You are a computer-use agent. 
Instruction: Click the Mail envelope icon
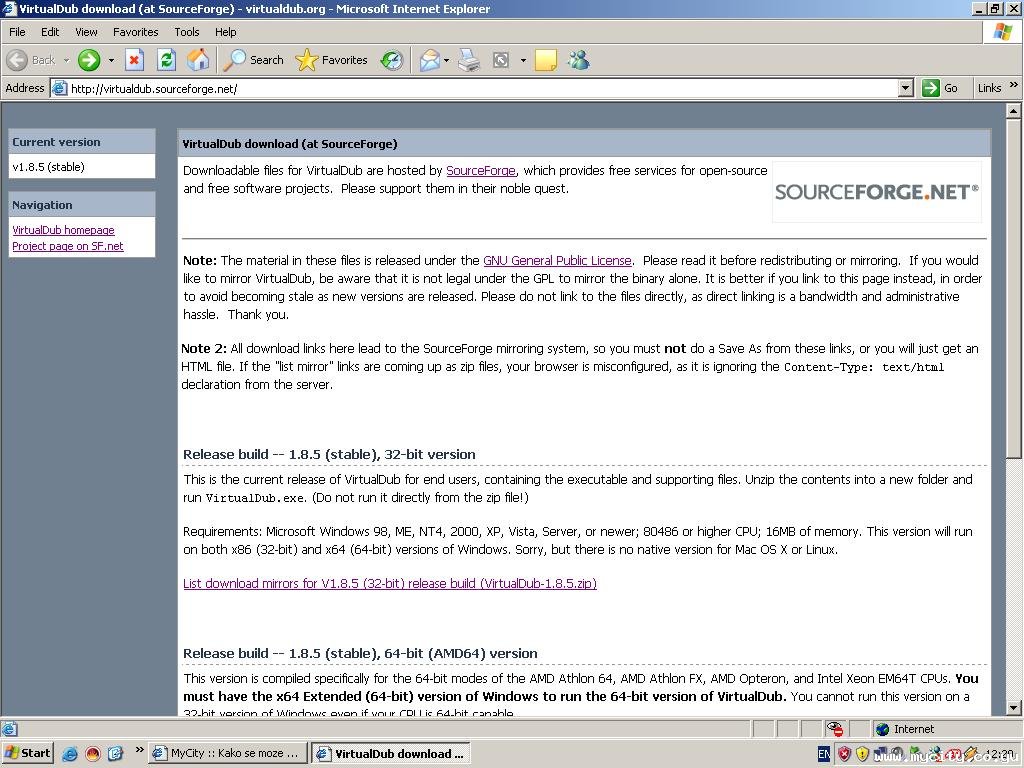click(430, 60)
